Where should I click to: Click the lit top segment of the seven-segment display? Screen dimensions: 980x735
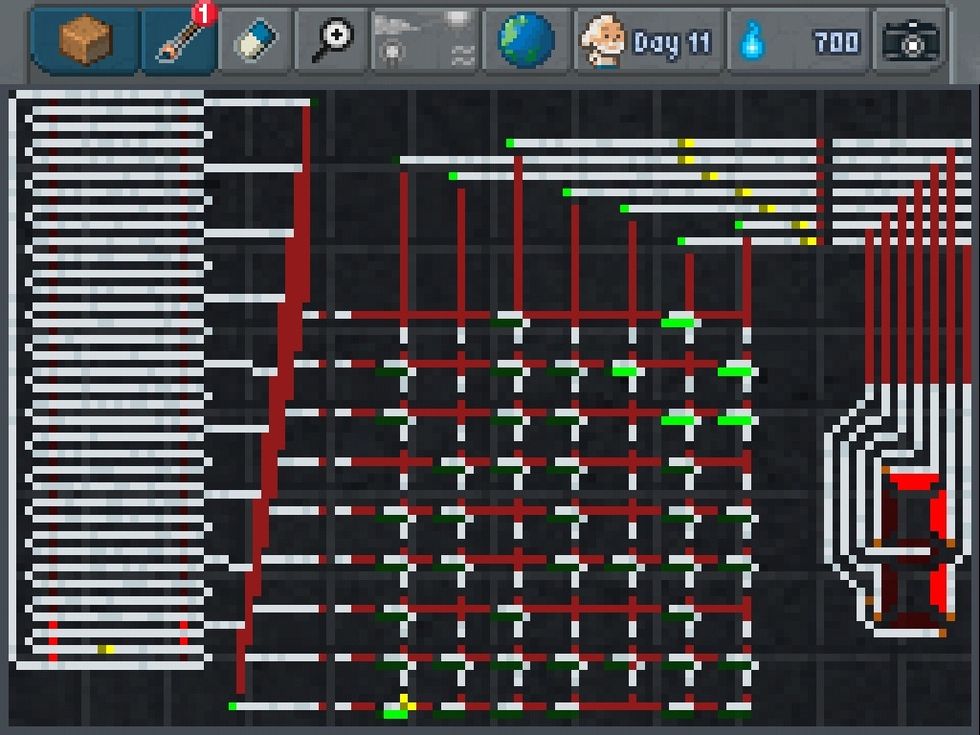pyautogui.click(x=913, y=482)
